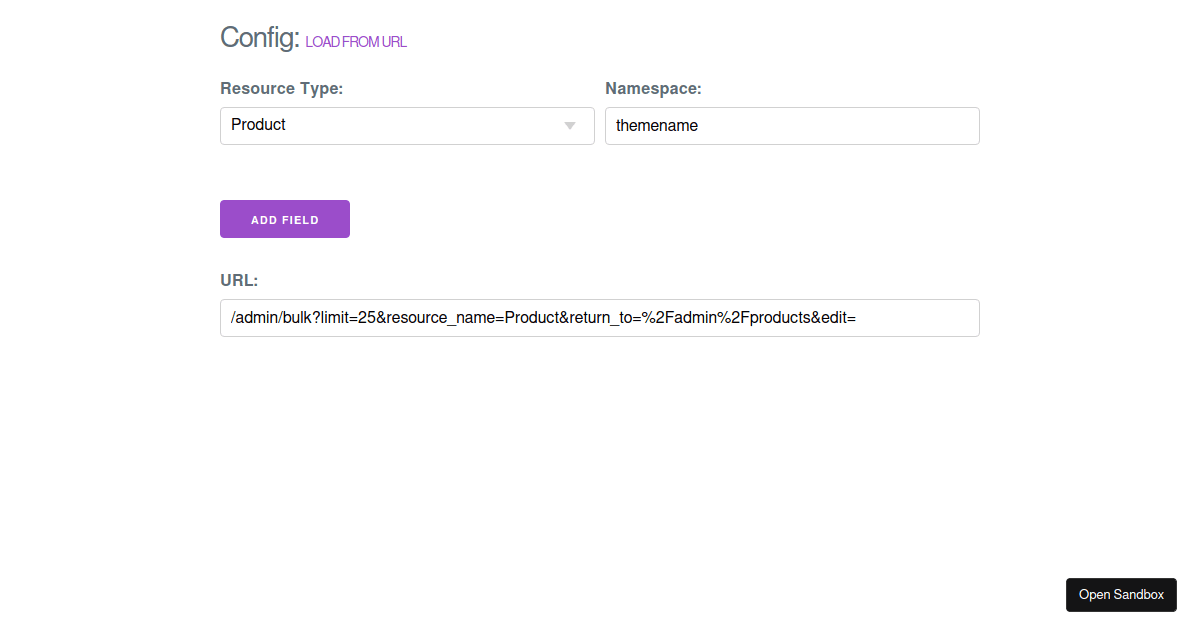Select the URL input containing /admin/bulk
Image resolution: width=1200 pixels, height=630 pixels.
pos(599,317)
